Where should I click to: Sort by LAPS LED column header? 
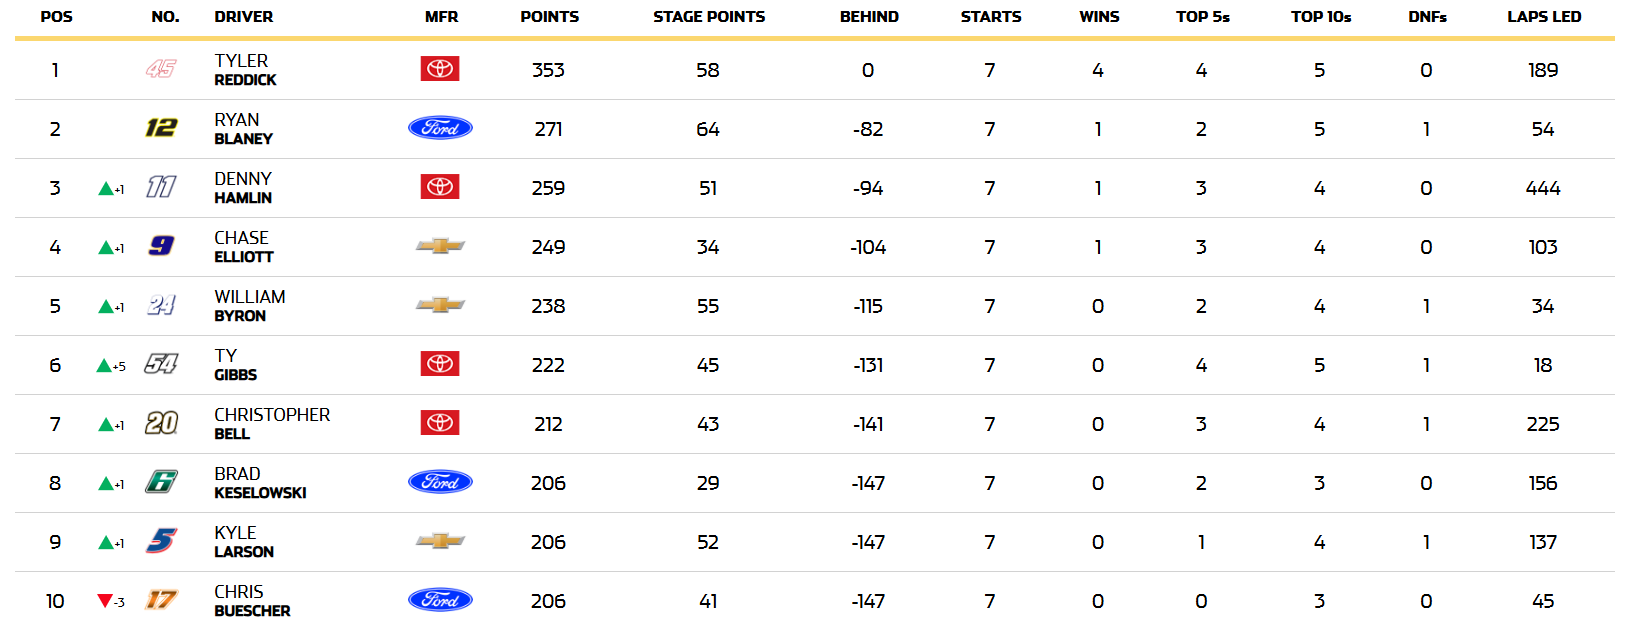point(1544,17)
